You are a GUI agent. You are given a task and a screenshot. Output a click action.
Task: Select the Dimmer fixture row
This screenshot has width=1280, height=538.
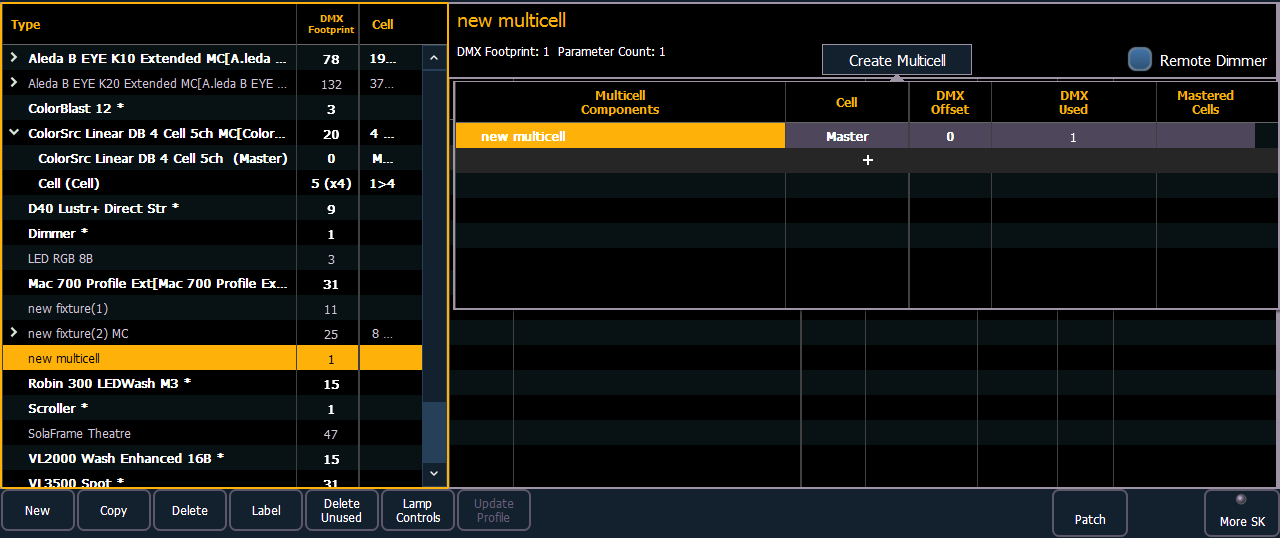click(212, 234)
